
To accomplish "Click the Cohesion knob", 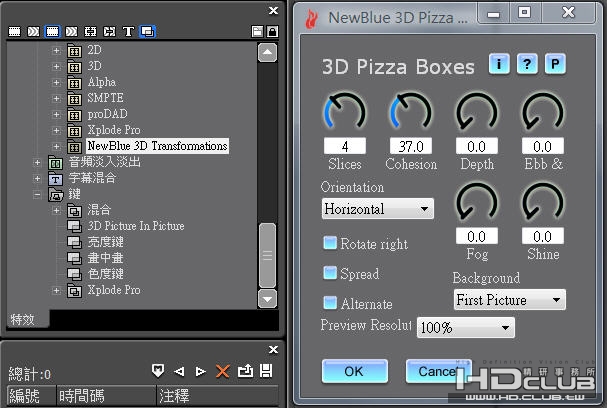I will pos(411,111).
